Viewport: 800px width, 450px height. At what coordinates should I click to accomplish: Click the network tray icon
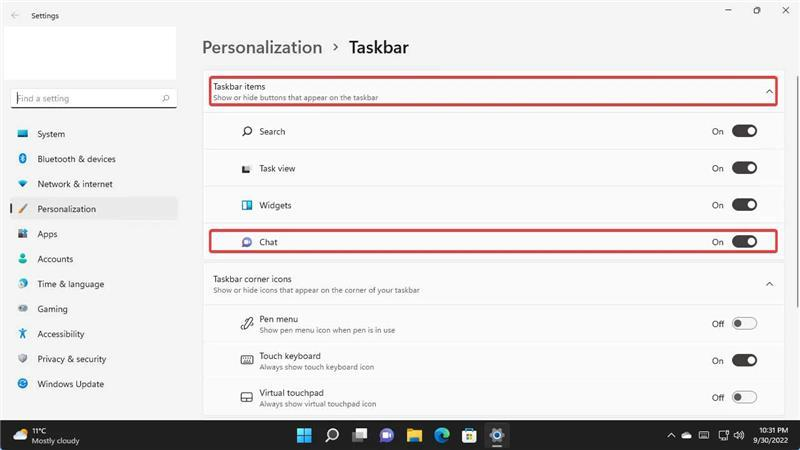coord(723,435)
